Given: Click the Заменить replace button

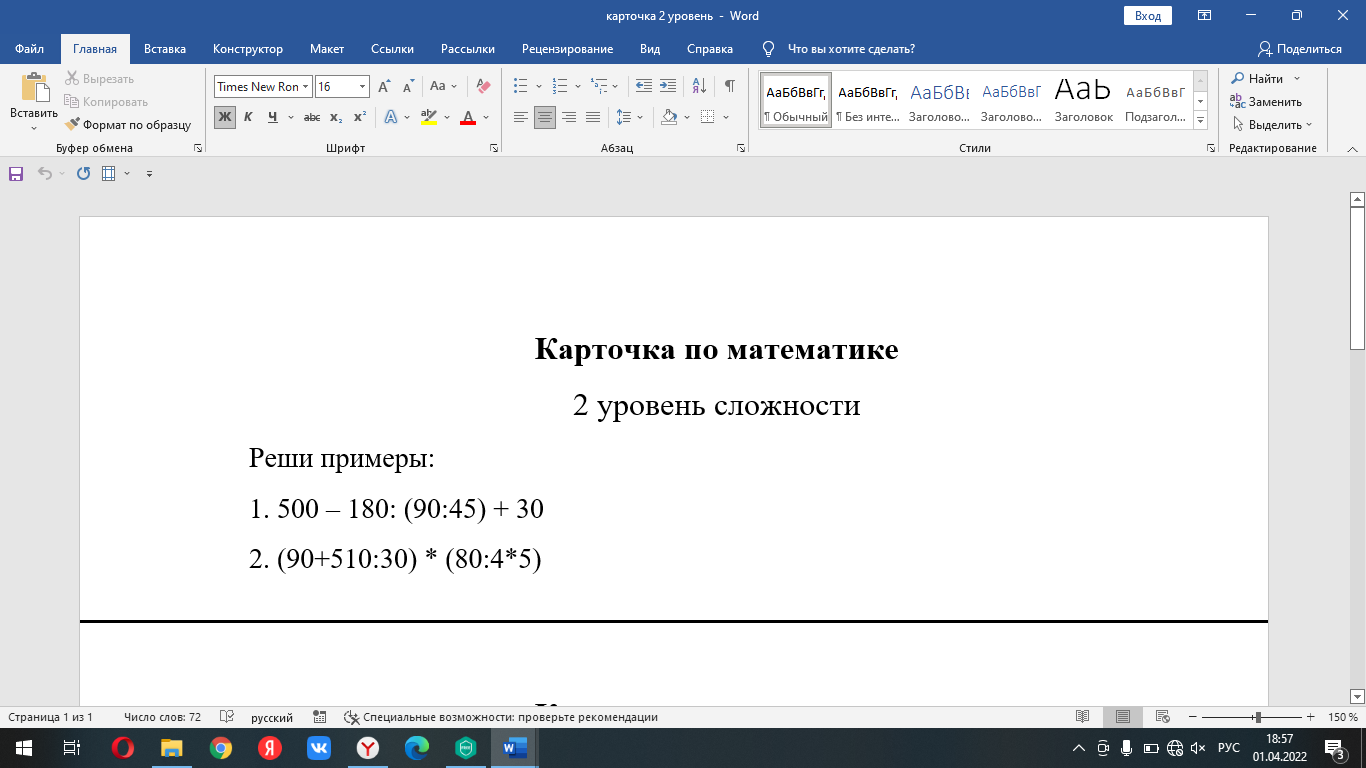Looking at the screenshot, I should [x=1266, y=101].
